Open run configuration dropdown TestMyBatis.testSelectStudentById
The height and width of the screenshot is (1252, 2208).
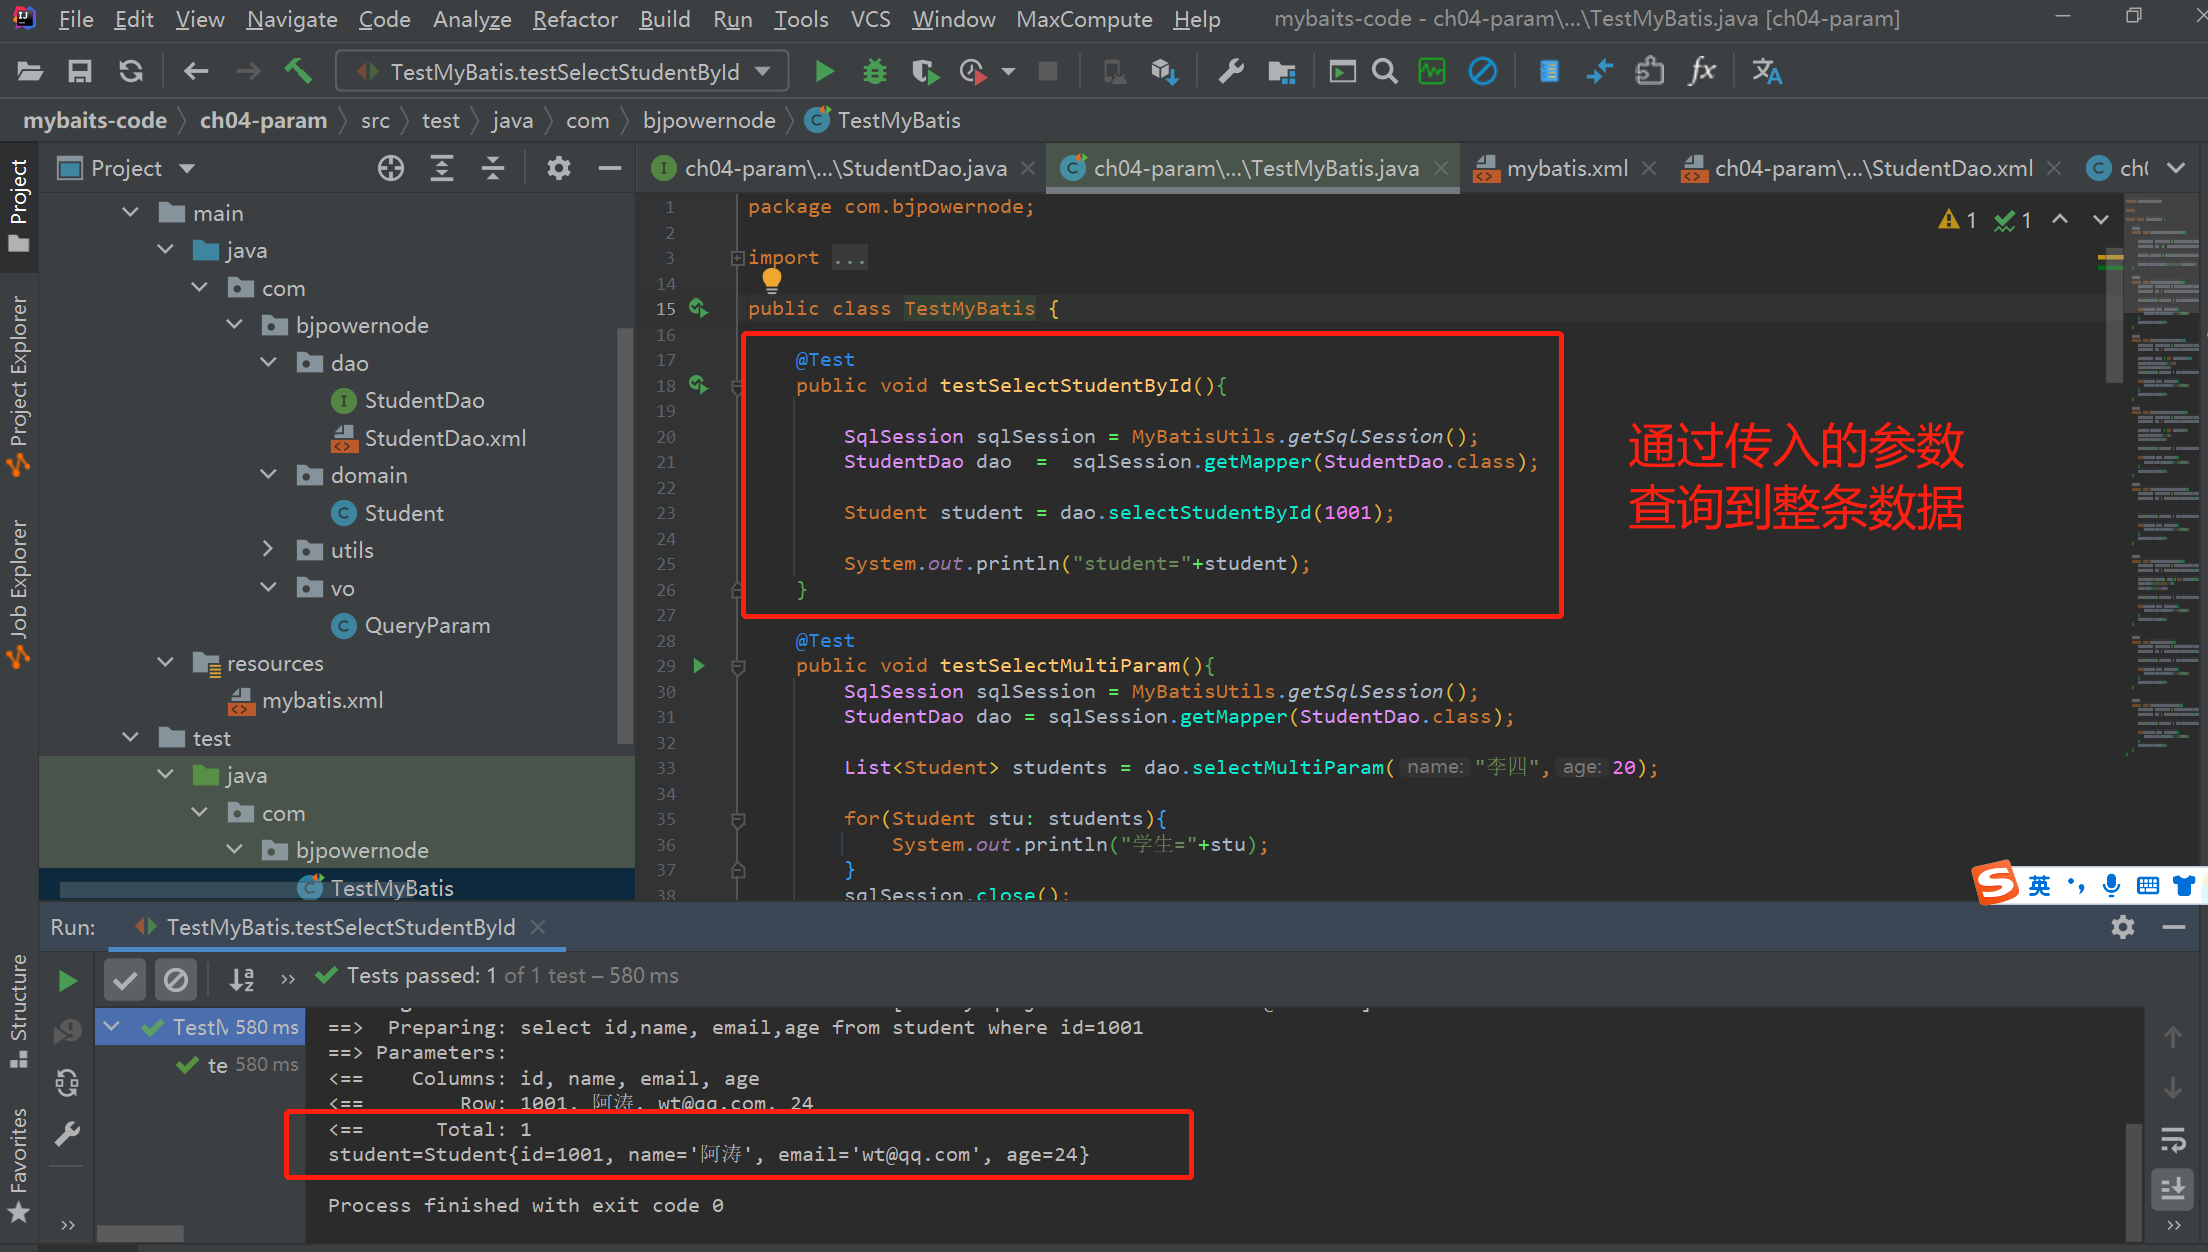click(x=564, y=71)
